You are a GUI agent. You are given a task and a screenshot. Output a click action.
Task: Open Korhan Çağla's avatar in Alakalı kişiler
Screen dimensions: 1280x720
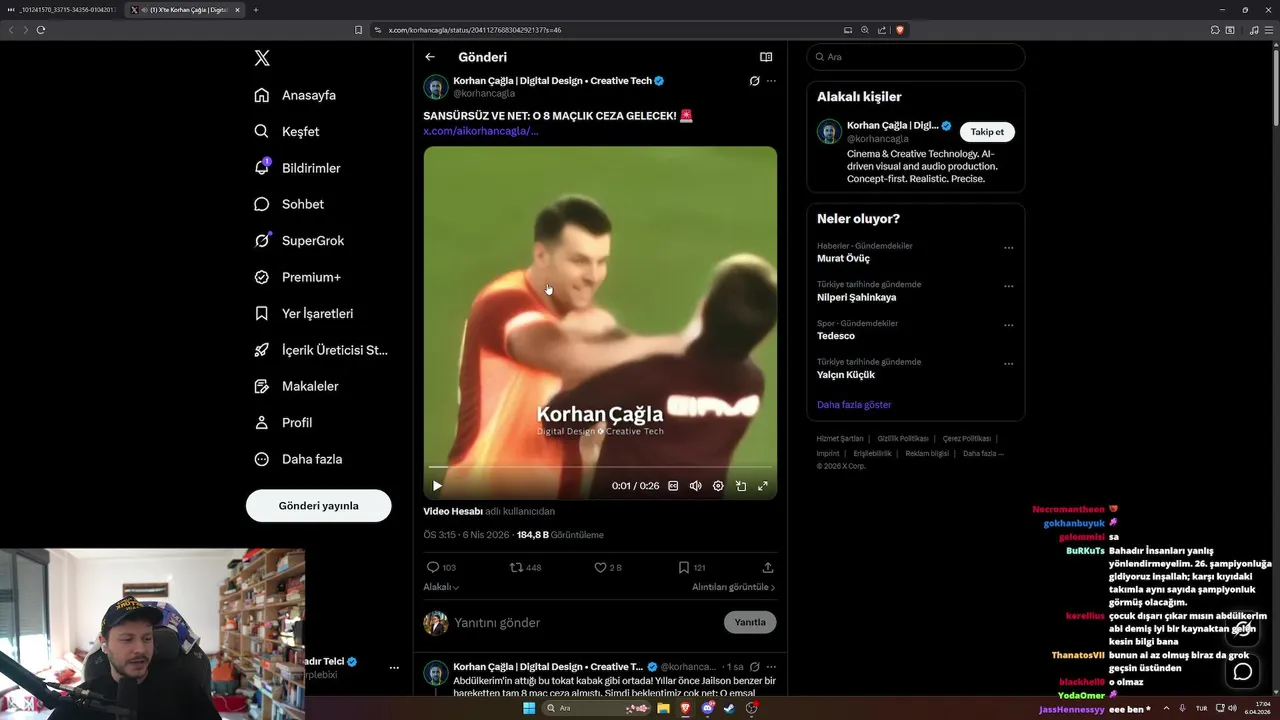(x=829, y=131)
